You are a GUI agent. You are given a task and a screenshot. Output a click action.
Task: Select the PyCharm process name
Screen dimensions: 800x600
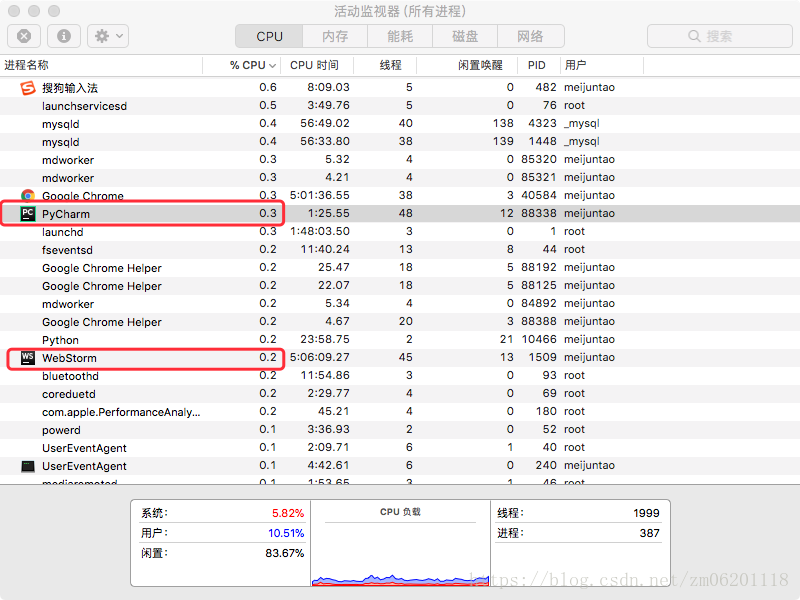click(x=66, y=214)
